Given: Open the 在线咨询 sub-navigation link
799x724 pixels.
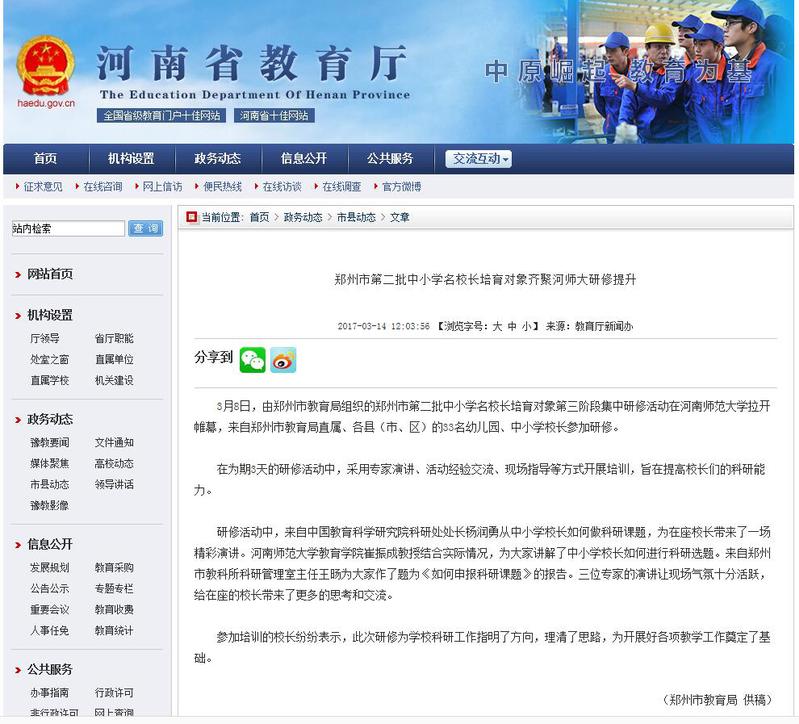Looking at the screenshot, I should click(x=102, y=187).
